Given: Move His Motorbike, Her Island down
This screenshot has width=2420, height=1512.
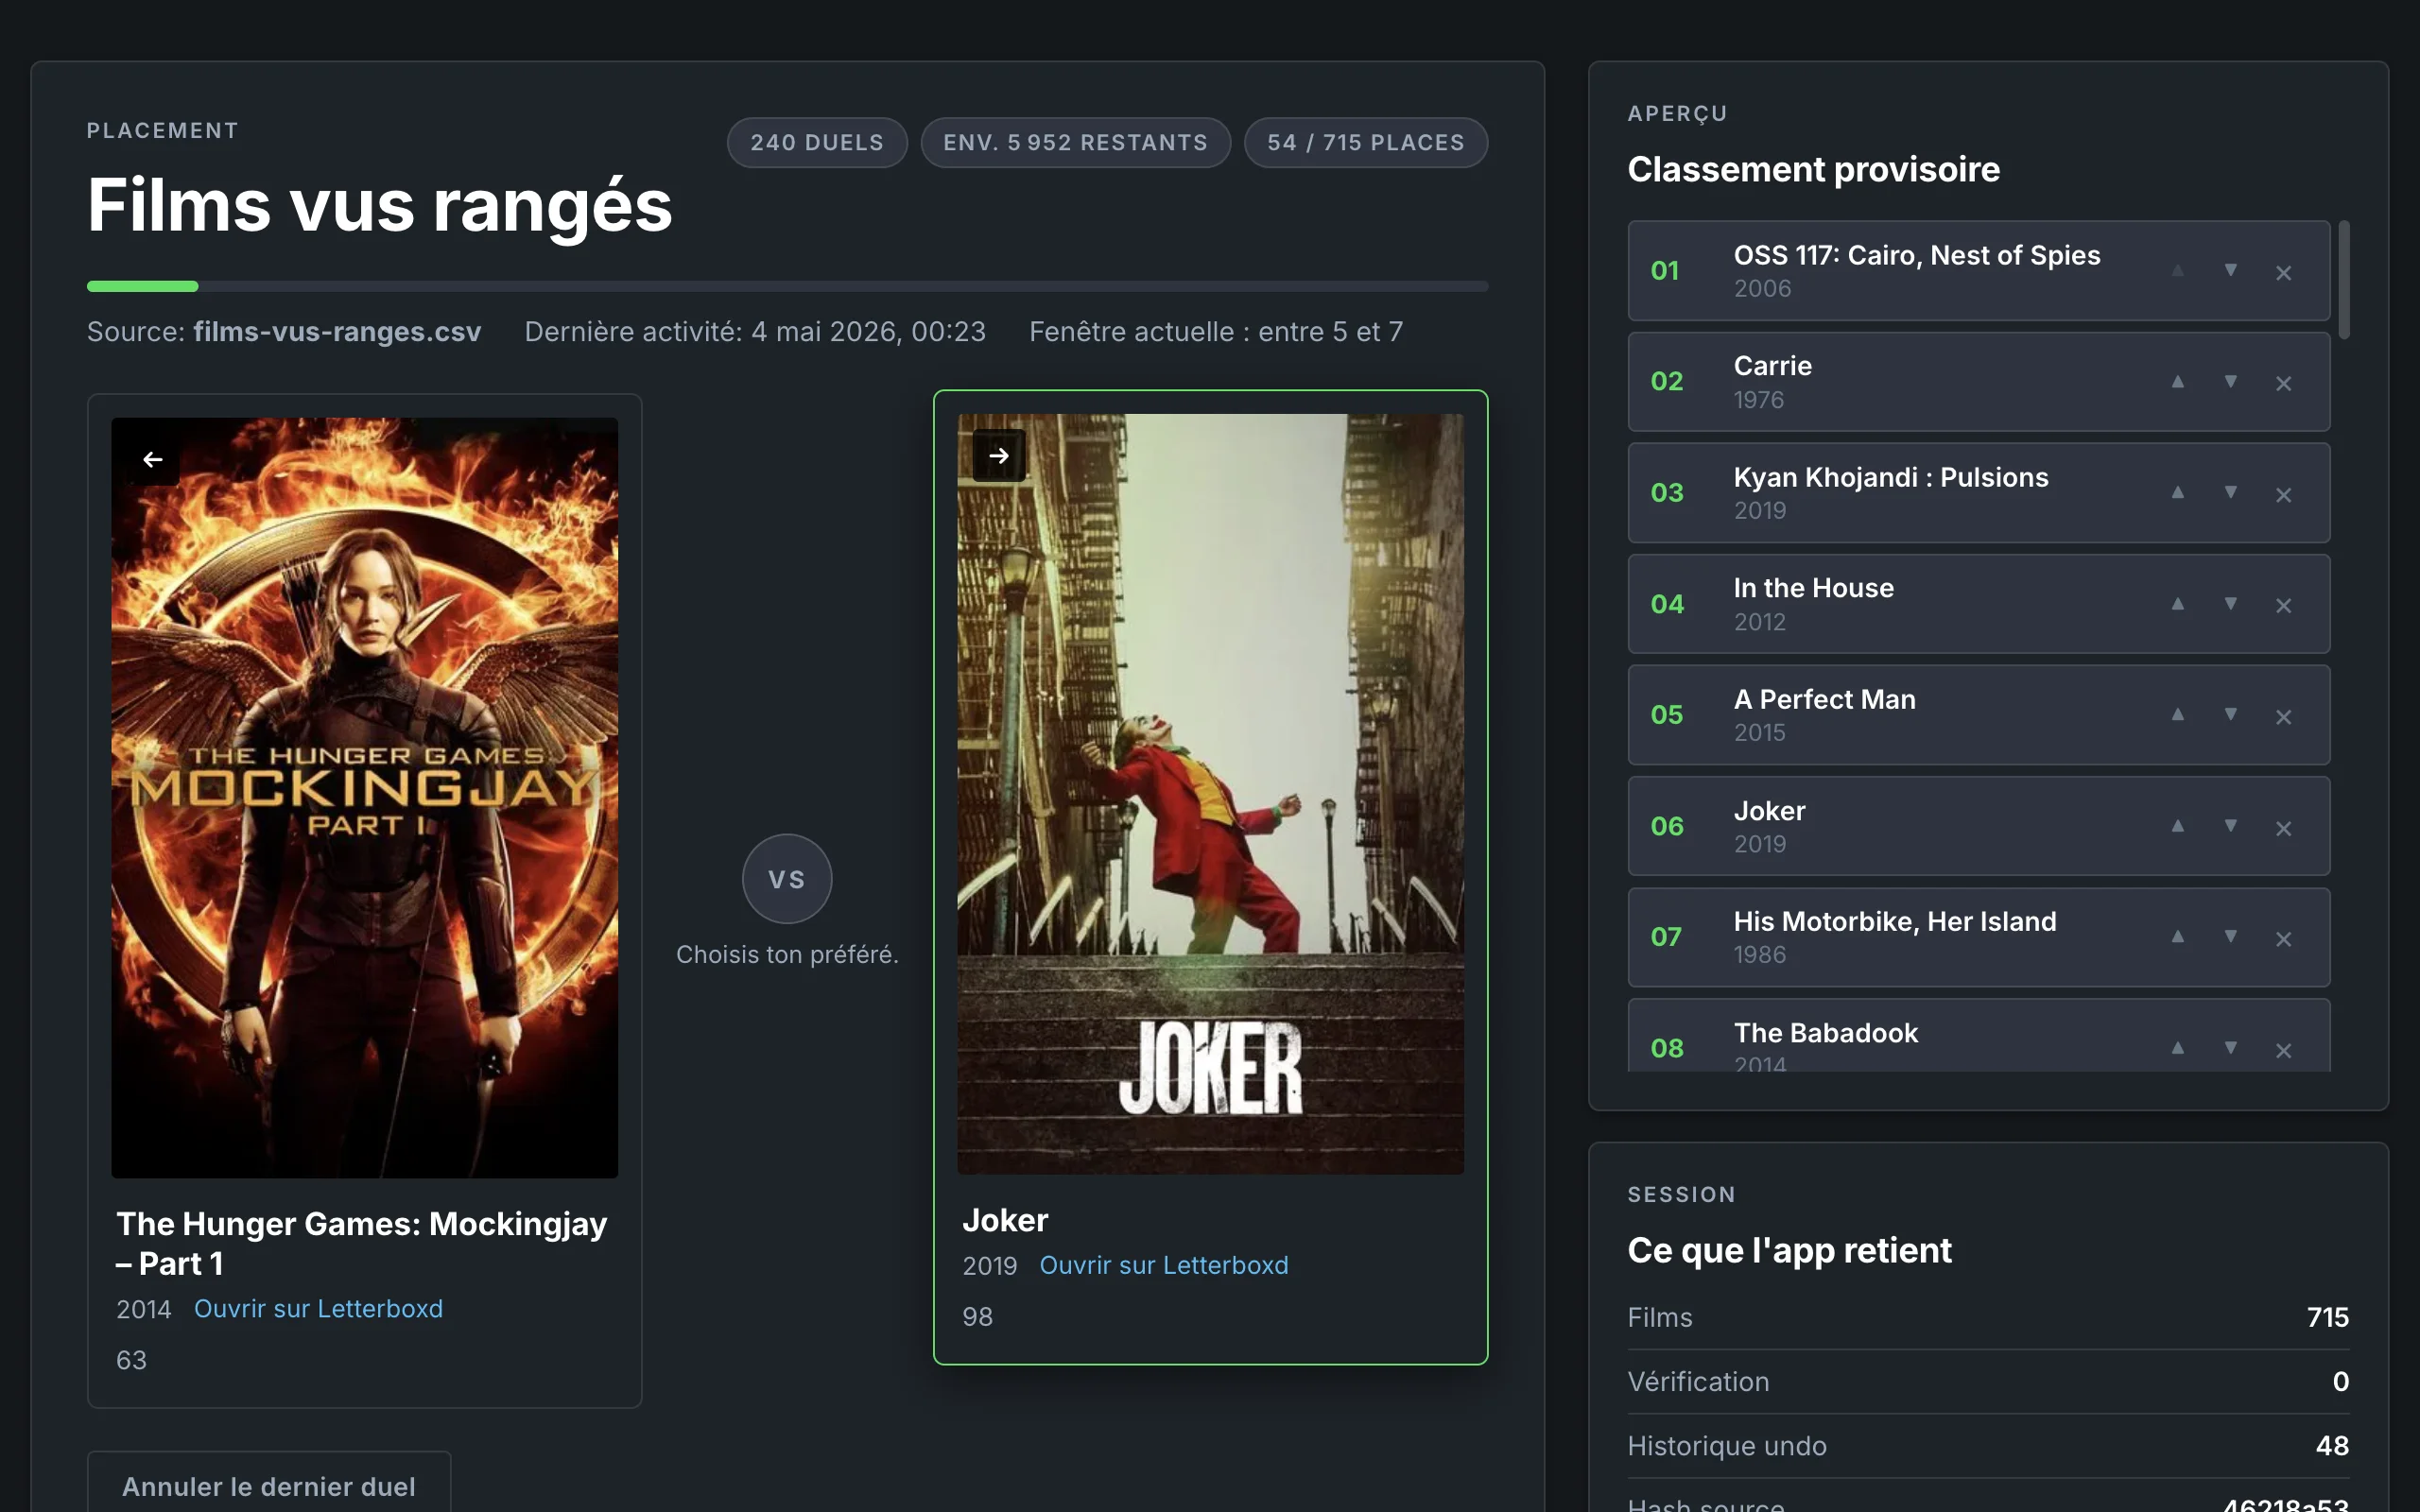Looking at the screenshot, I should [x=2230, y=937].
